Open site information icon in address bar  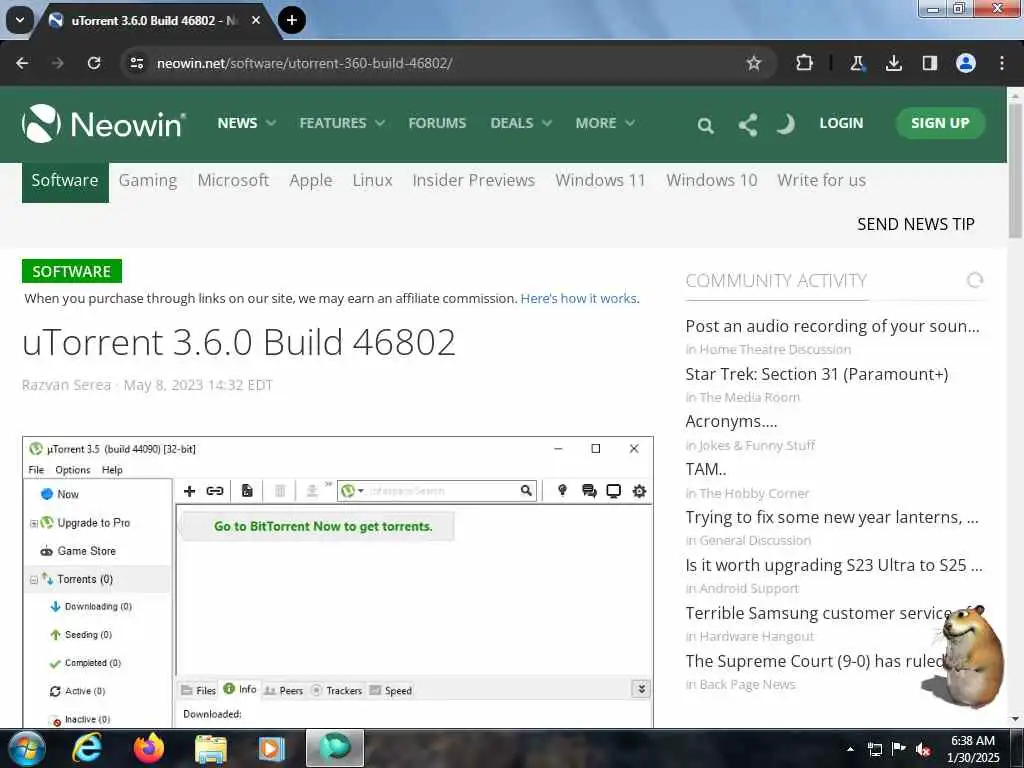pos(136,63)
